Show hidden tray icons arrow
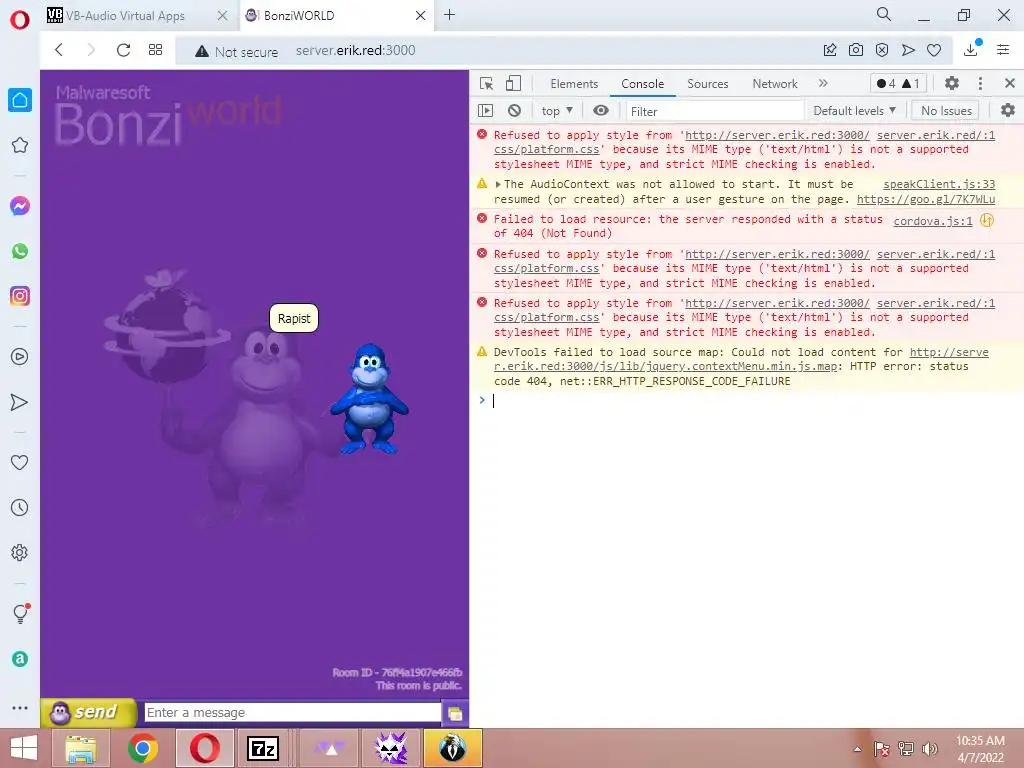The image size is (1024, 768). click(x=857, y=749)
